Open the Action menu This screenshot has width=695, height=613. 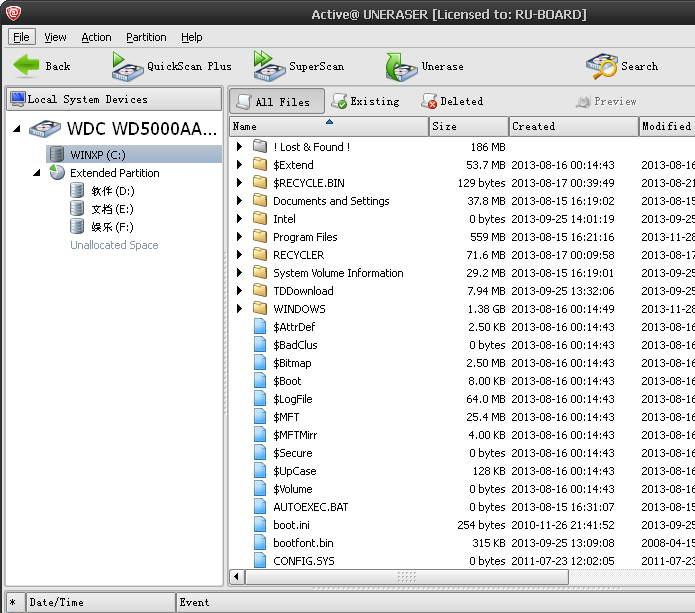(96, 37)
